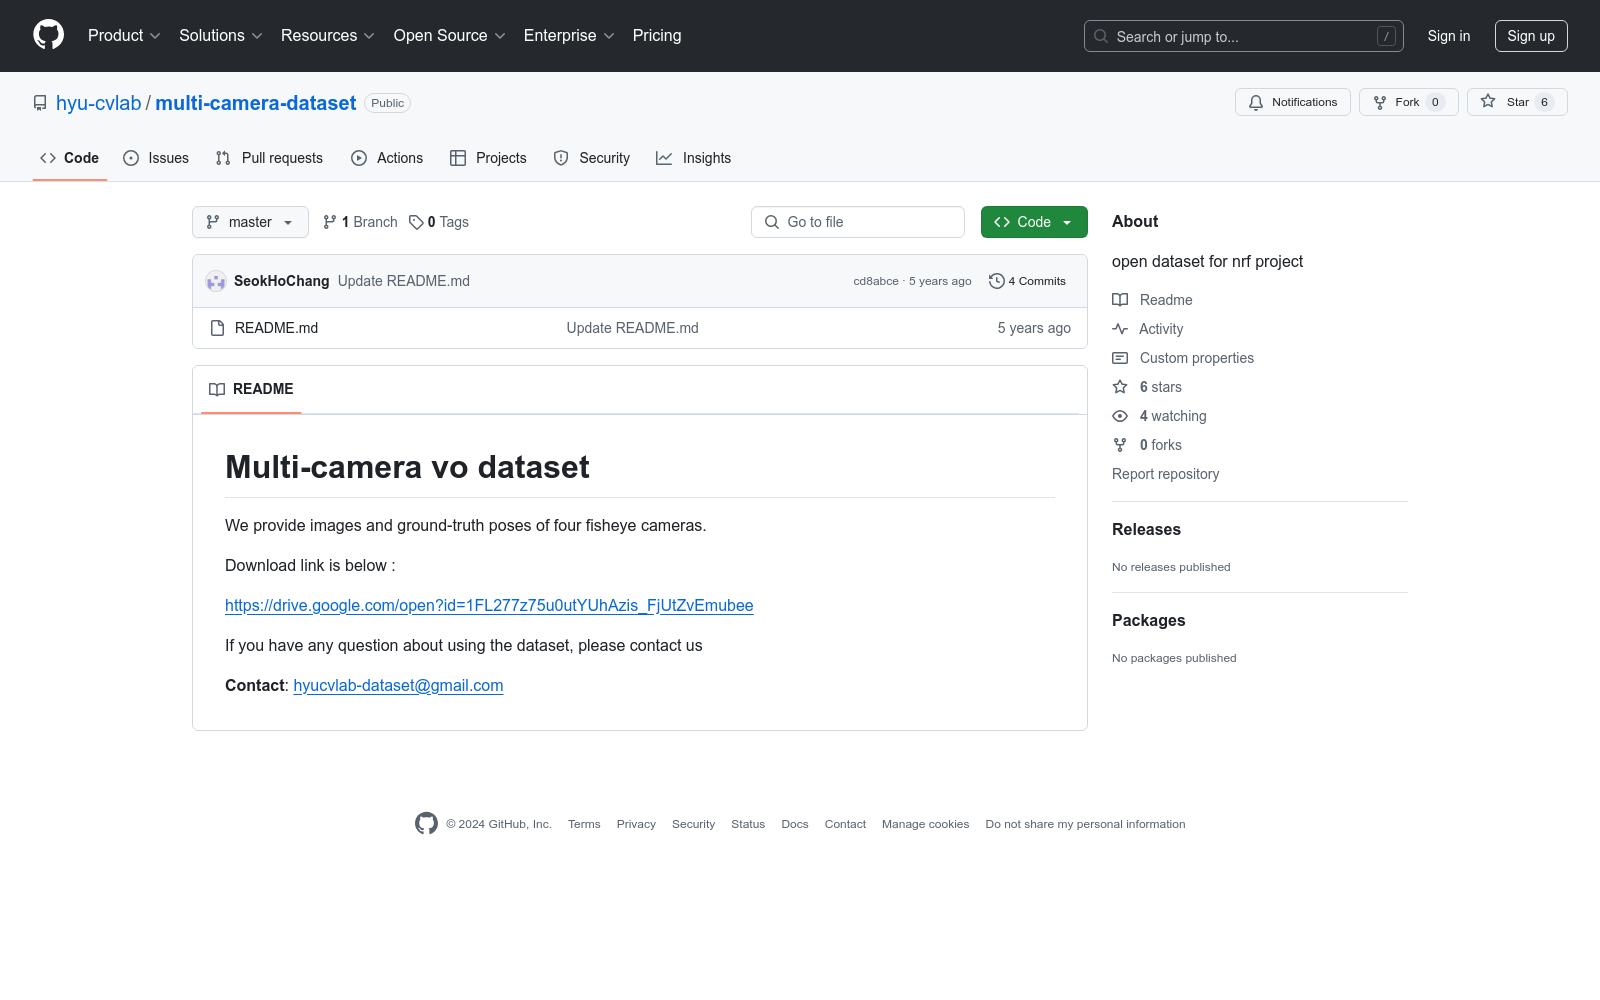Image resolution: width=1600 pixels, height=1000 pixels.
Task: Click the Go to file search box
Action: click(x=858, y=222)
